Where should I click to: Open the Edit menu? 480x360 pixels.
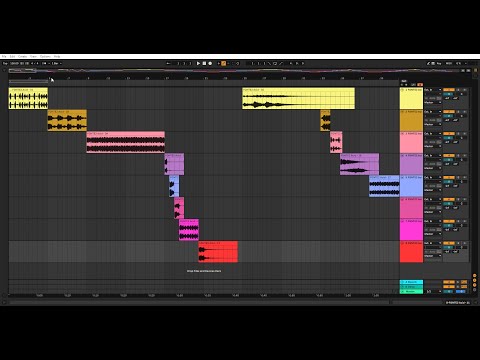tap(12, 57)
